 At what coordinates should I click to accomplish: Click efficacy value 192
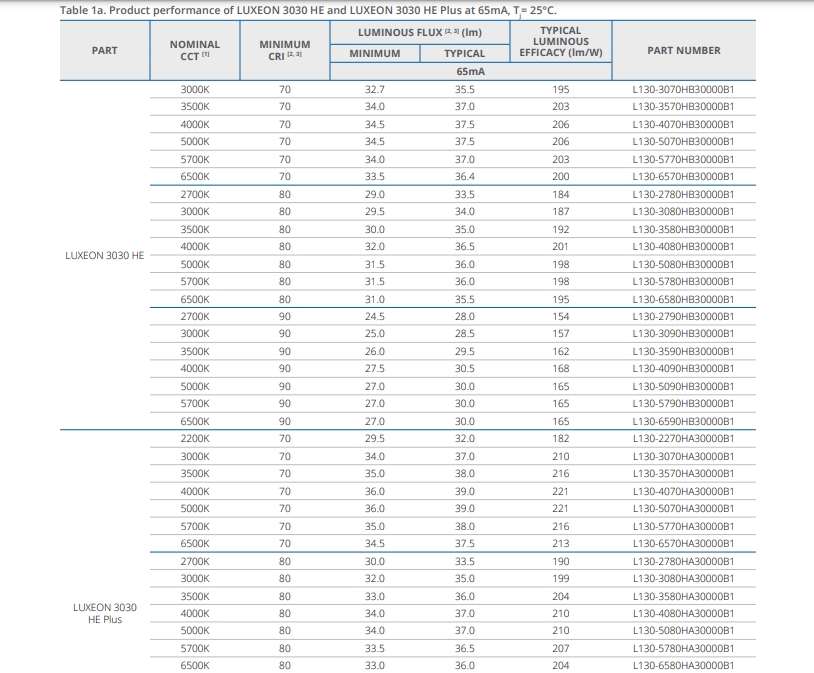tap(561, 230)
